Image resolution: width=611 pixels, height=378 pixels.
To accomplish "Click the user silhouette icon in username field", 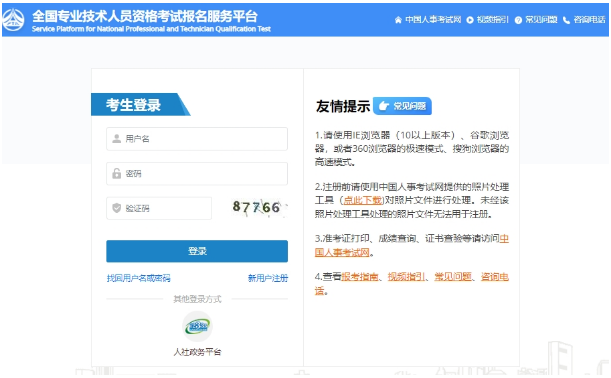I will coord(117,139).
